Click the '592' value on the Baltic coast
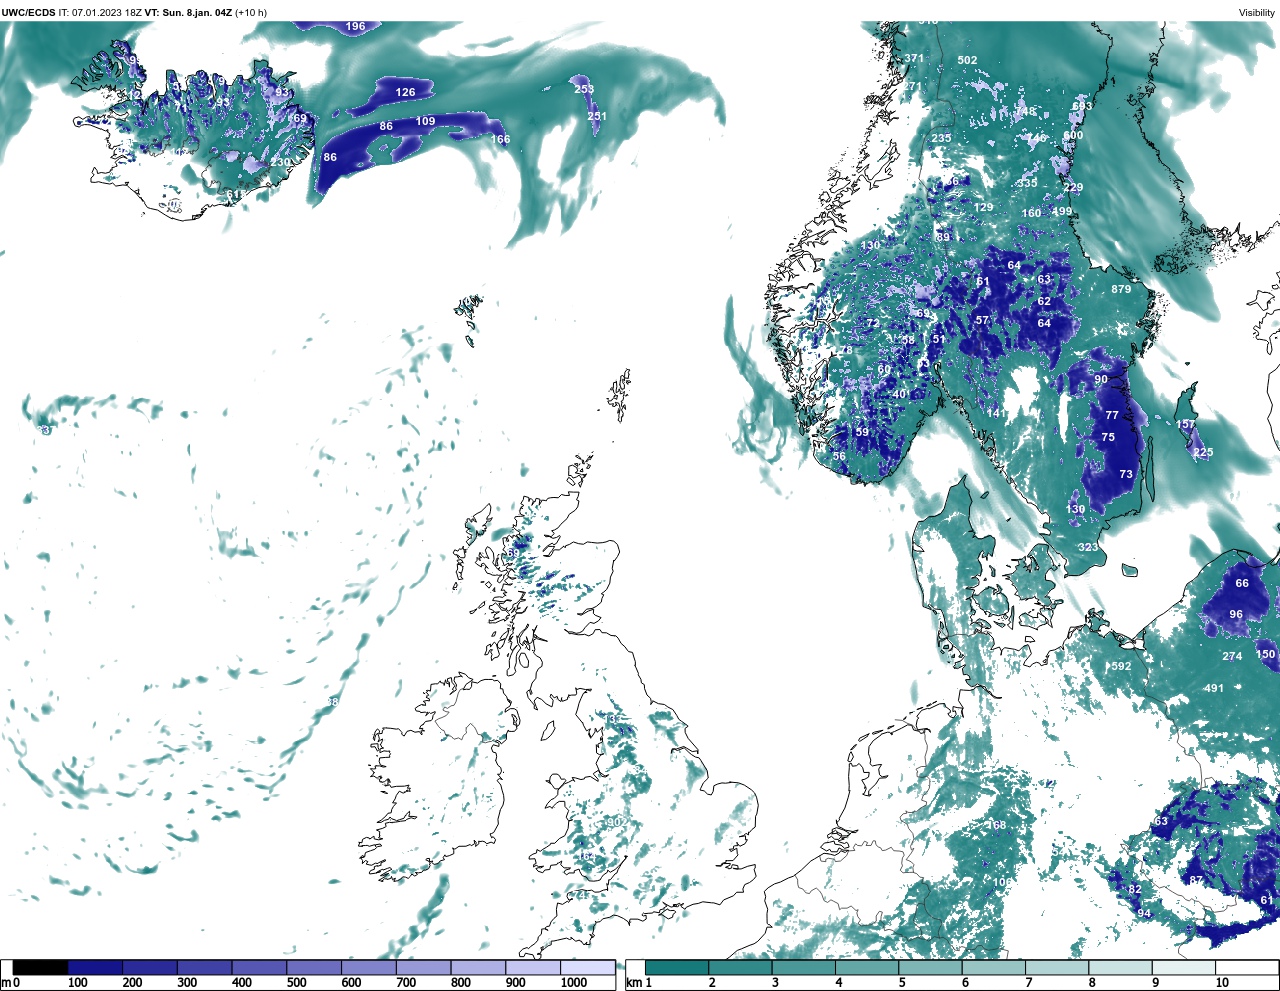This screenshot has width=1280, height=991. (x=1121, y=666)
